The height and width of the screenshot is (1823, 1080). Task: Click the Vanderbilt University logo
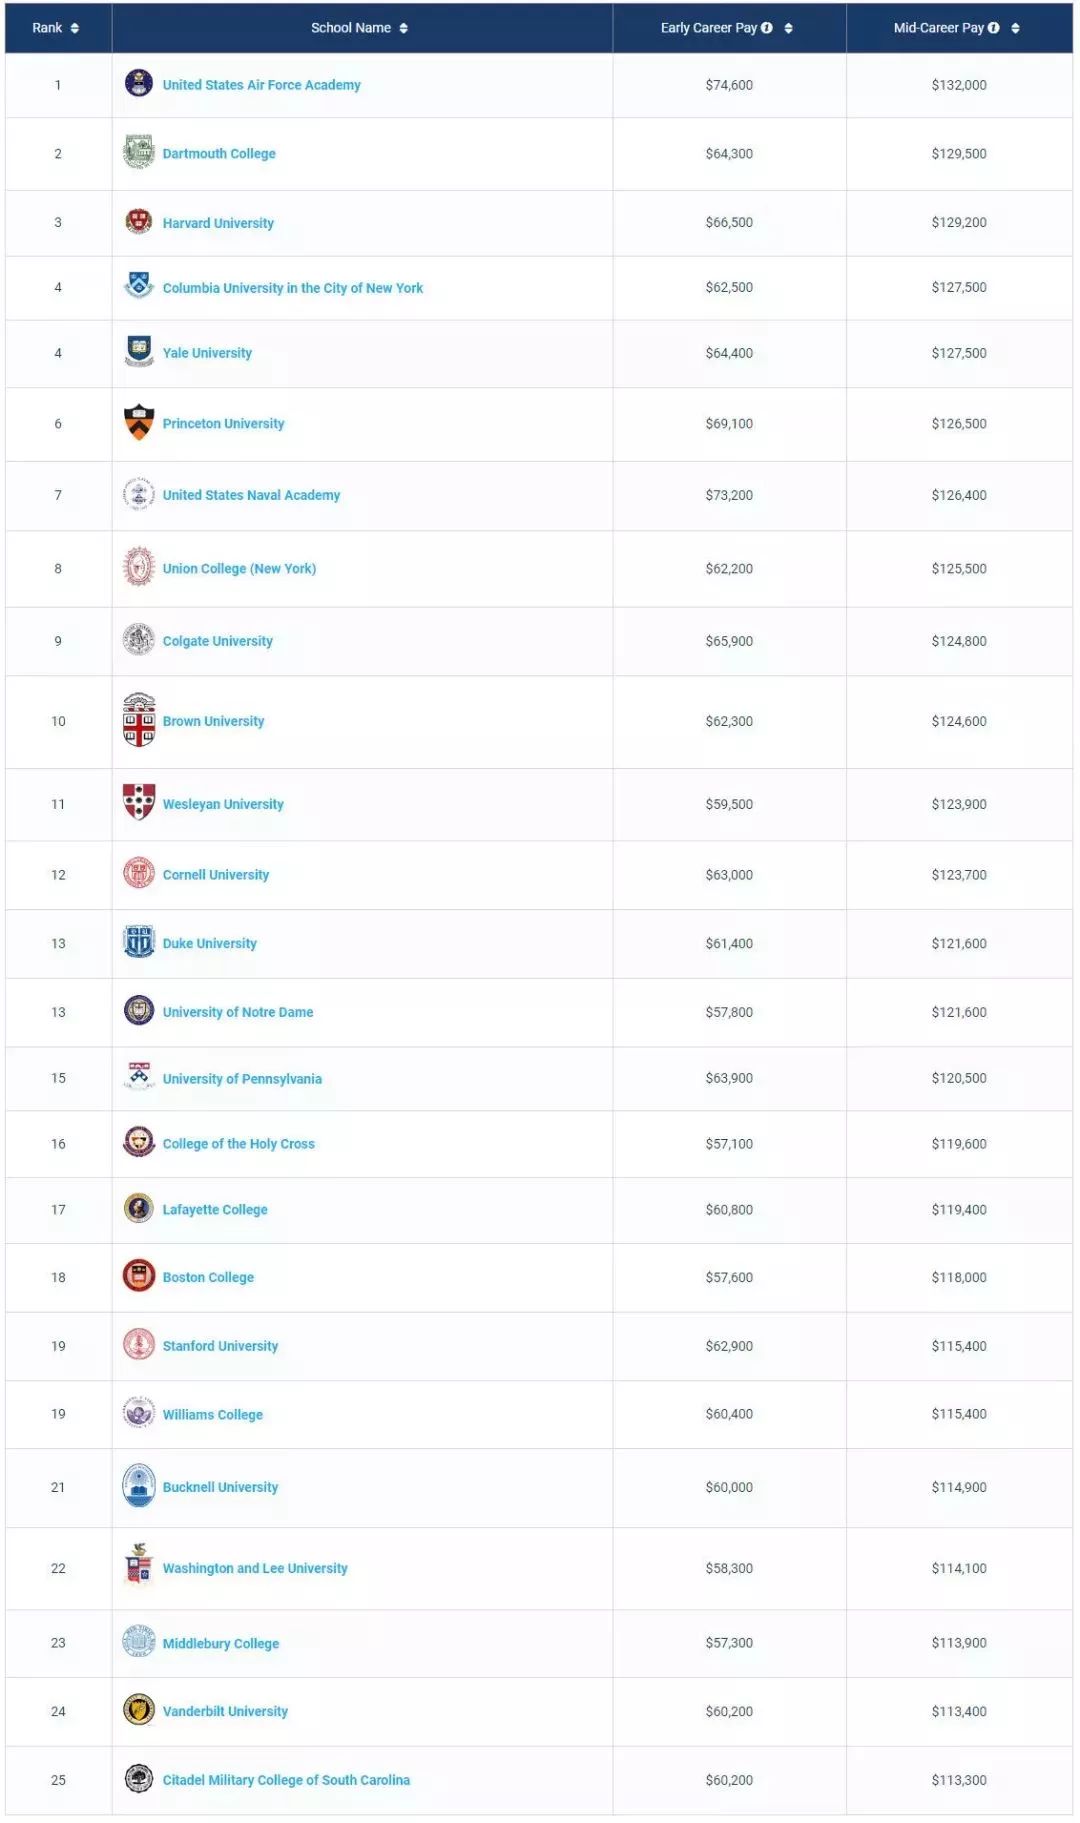pyautogui.click(x=139, y=1710)
